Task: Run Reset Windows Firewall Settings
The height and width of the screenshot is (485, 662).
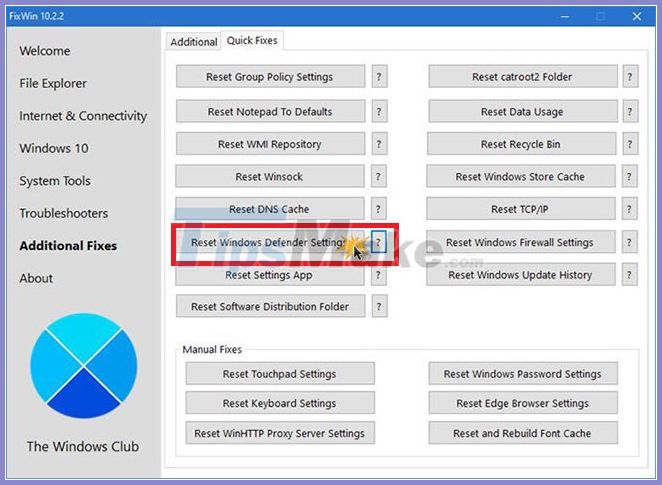Action: click(521, 242)
